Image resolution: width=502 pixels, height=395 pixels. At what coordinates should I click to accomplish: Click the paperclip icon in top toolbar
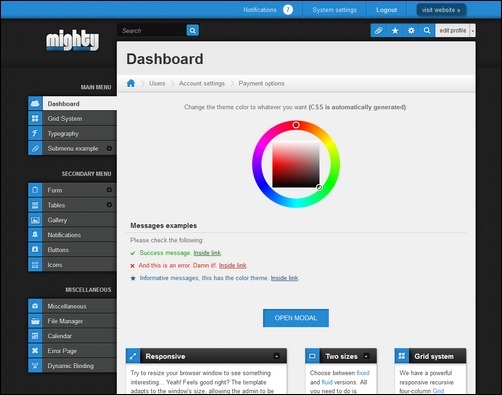pyautogui.click(x=379, y=31)
